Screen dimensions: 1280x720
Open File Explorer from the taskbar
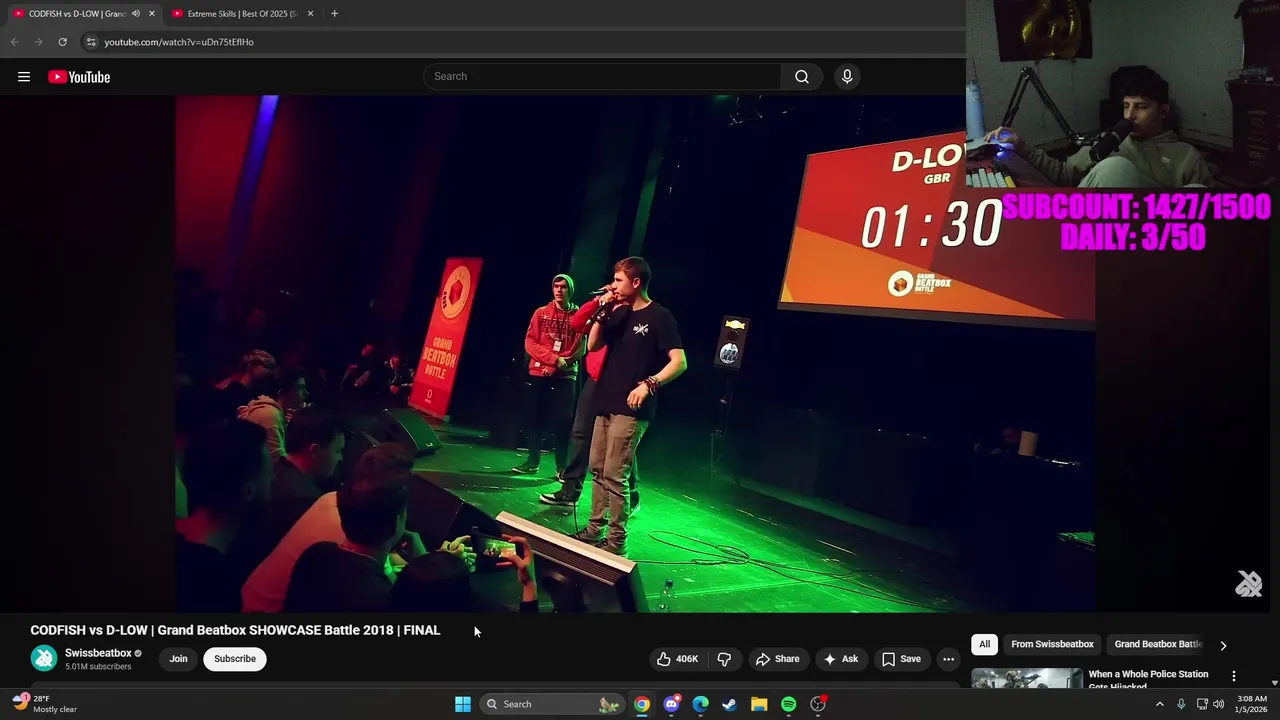pos(759,704)
